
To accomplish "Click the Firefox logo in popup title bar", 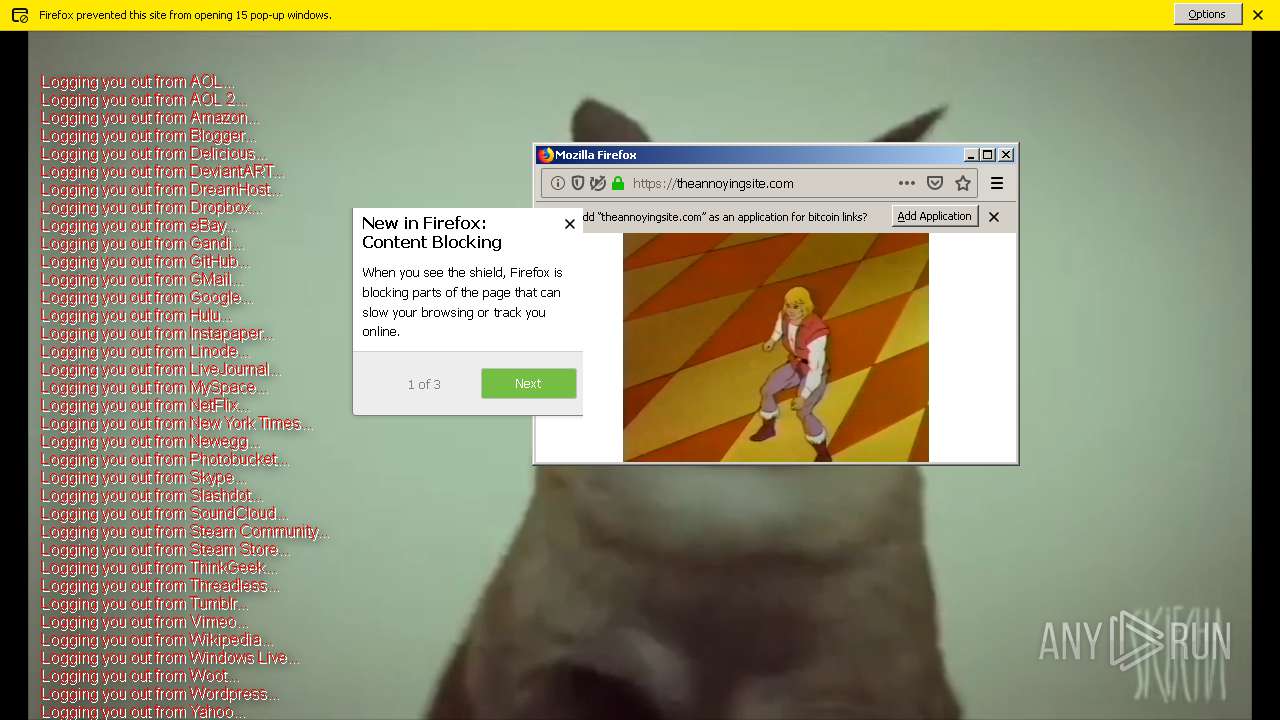I will [546, 154].
